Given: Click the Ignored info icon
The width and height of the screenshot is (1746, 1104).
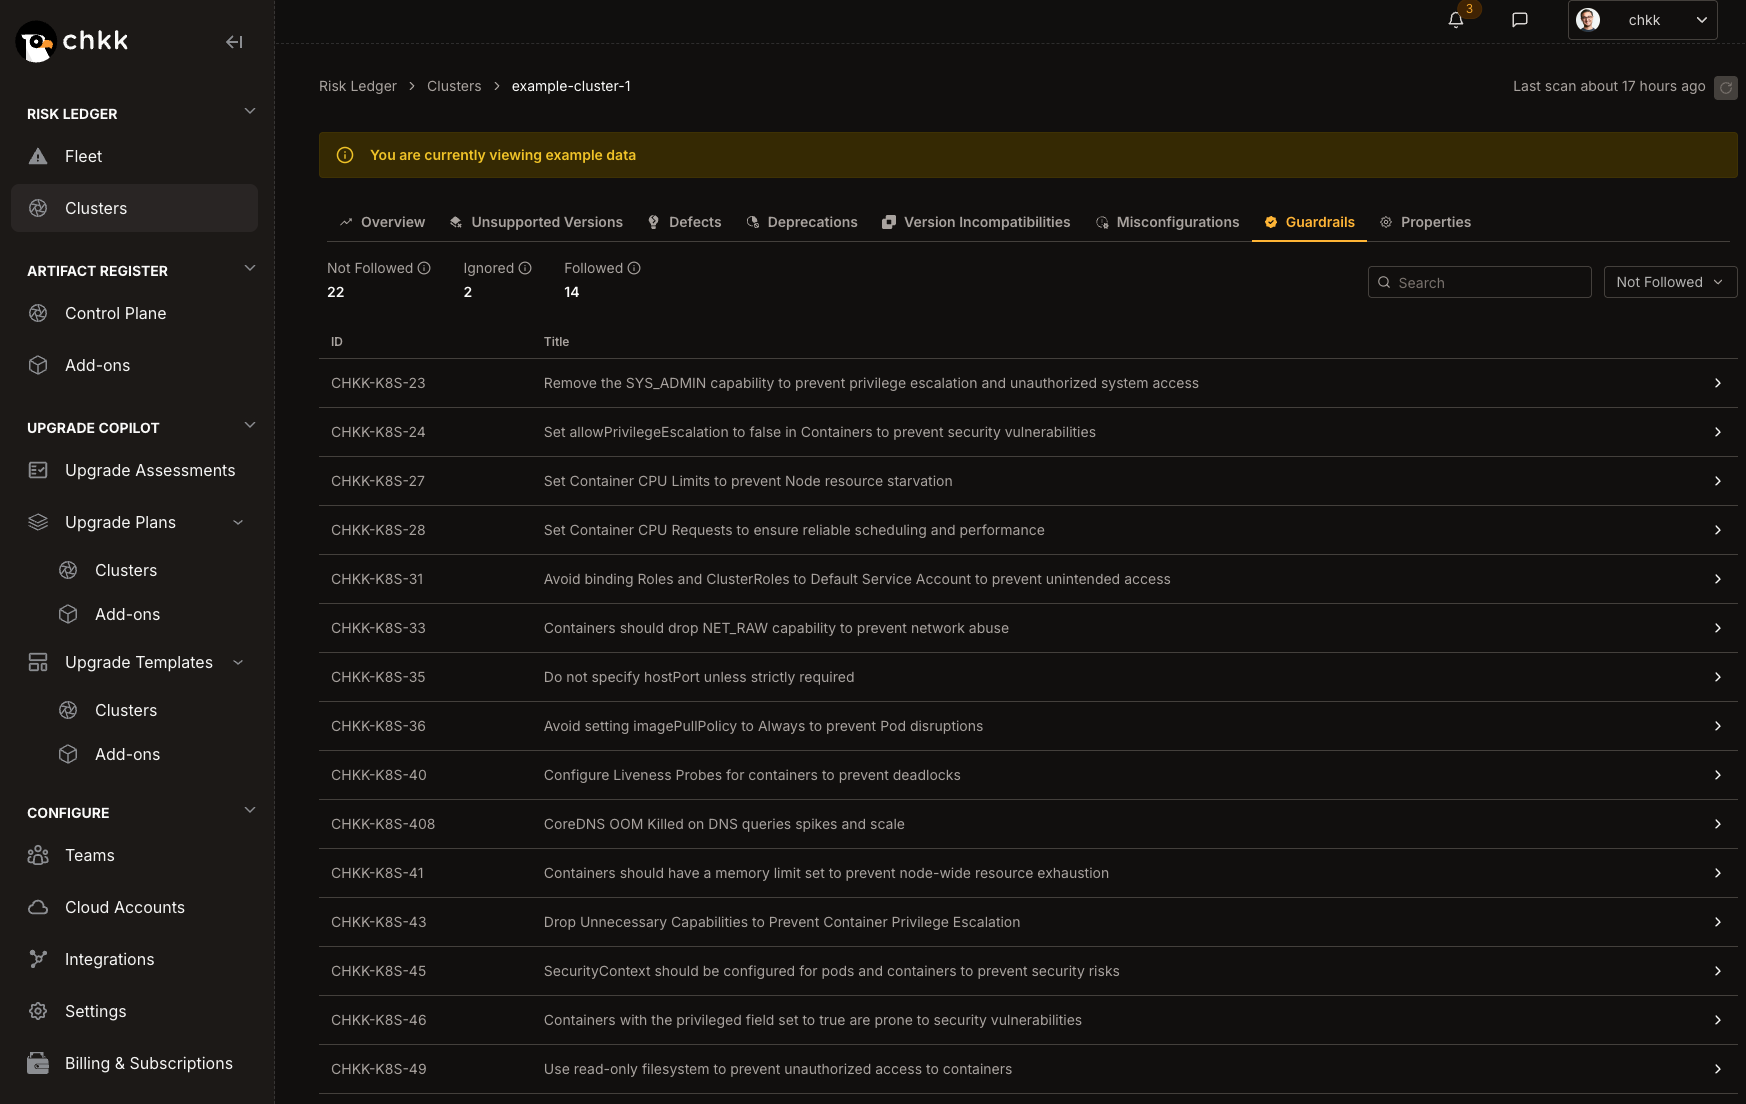Looking at the screenshot, I should click(525, 268).
